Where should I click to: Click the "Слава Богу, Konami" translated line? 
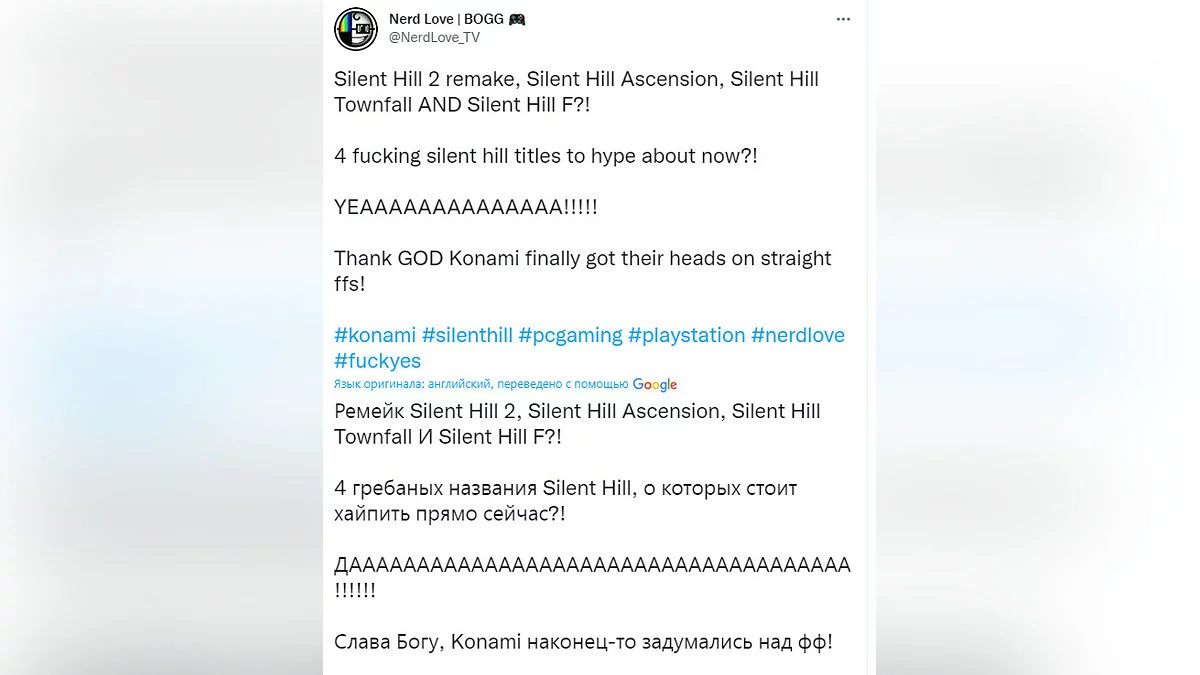point(583,641)
